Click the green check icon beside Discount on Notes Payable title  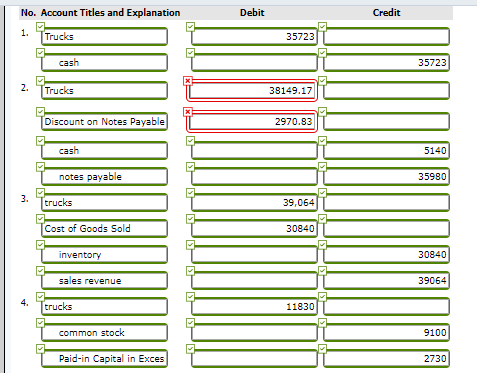40,112
